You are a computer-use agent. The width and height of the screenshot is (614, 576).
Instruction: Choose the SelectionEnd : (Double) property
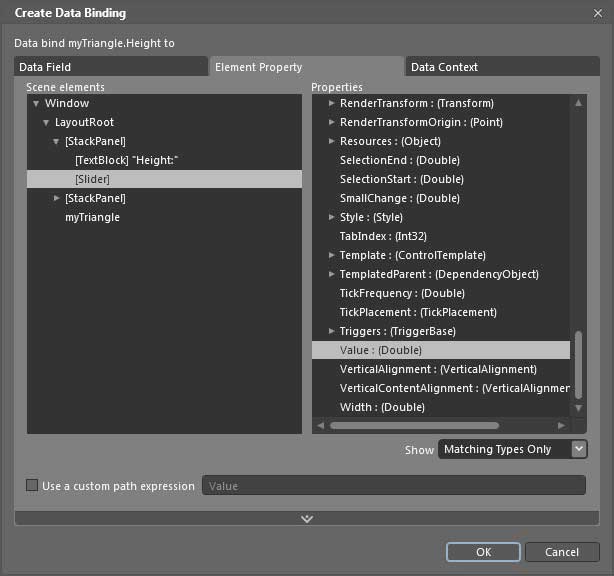[x=400, y=160]
